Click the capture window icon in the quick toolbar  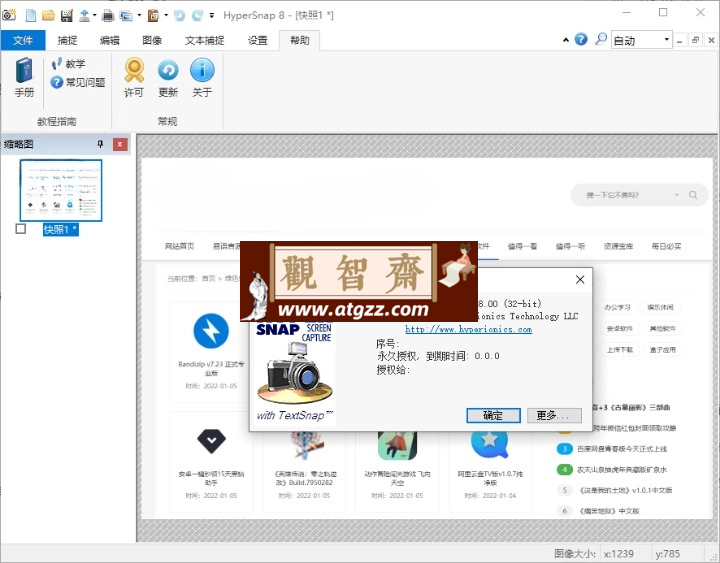tap(126, 15)
